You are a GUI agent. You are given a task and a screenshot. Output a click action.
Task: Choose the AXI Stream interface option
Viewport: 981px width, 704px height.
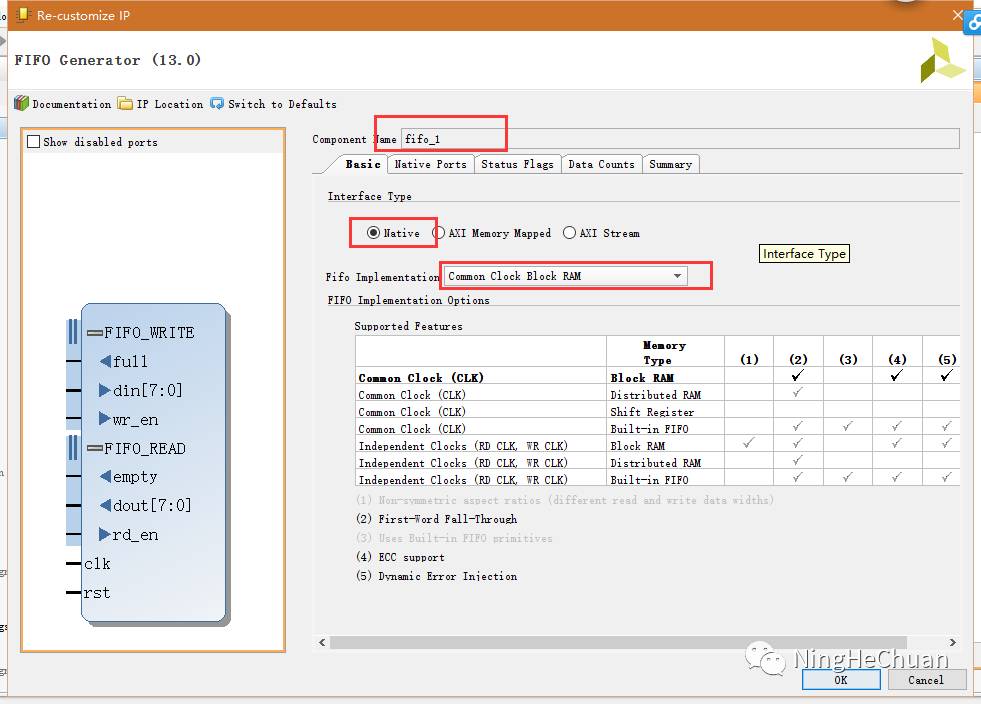[570, 233]
